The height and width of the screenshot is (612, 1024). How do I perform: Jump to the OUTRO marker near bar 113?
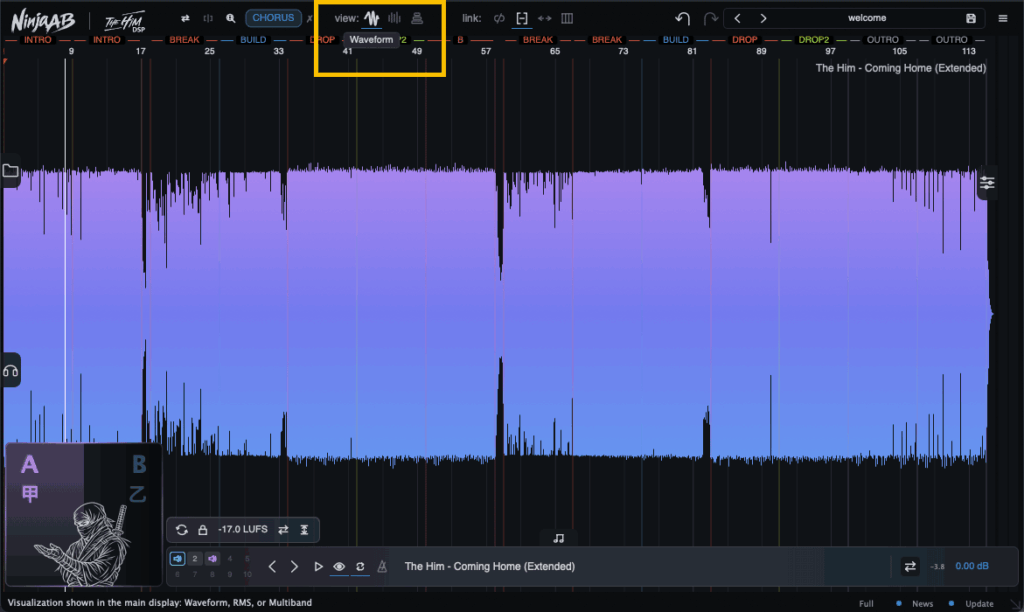[952, 40]
